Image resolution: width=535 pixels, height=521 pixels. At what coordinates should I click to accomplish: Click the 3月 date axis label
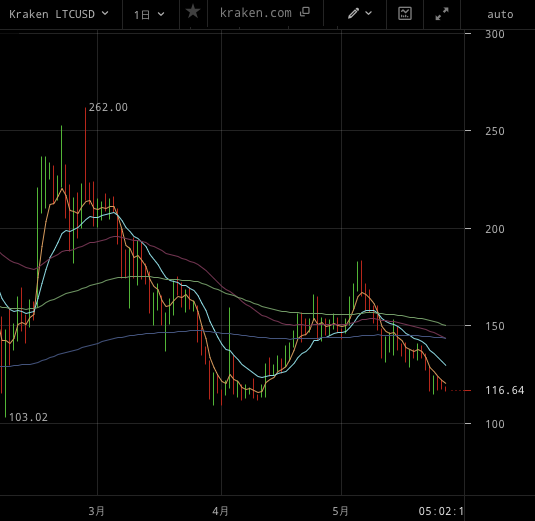pos(97,511)
